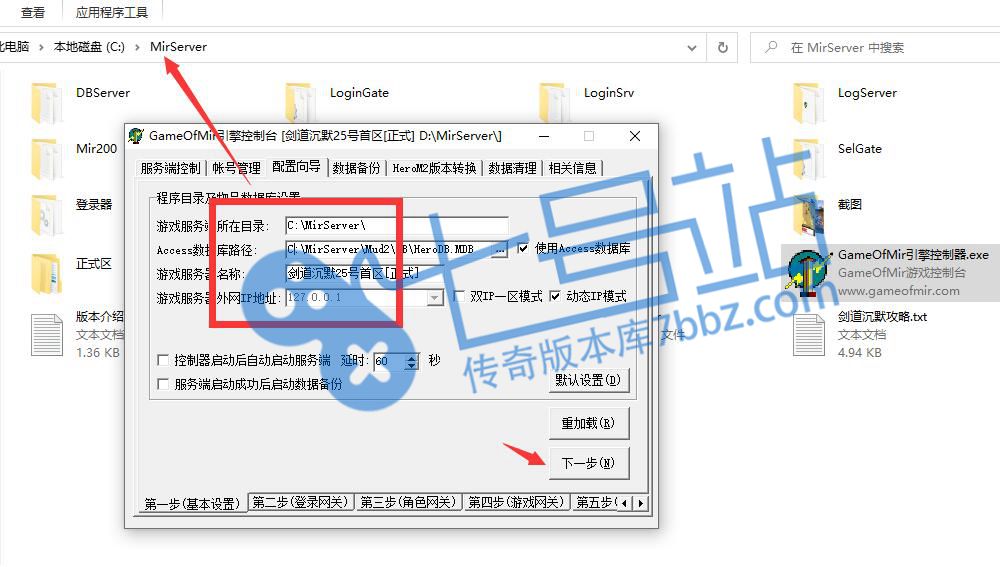Select the 配置向导 tab

coord(297,166)
